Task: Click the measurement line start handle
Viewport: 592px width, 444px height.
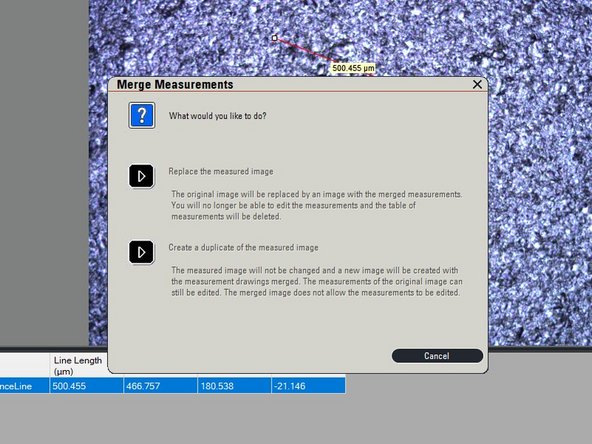Action: coord(274,38)
